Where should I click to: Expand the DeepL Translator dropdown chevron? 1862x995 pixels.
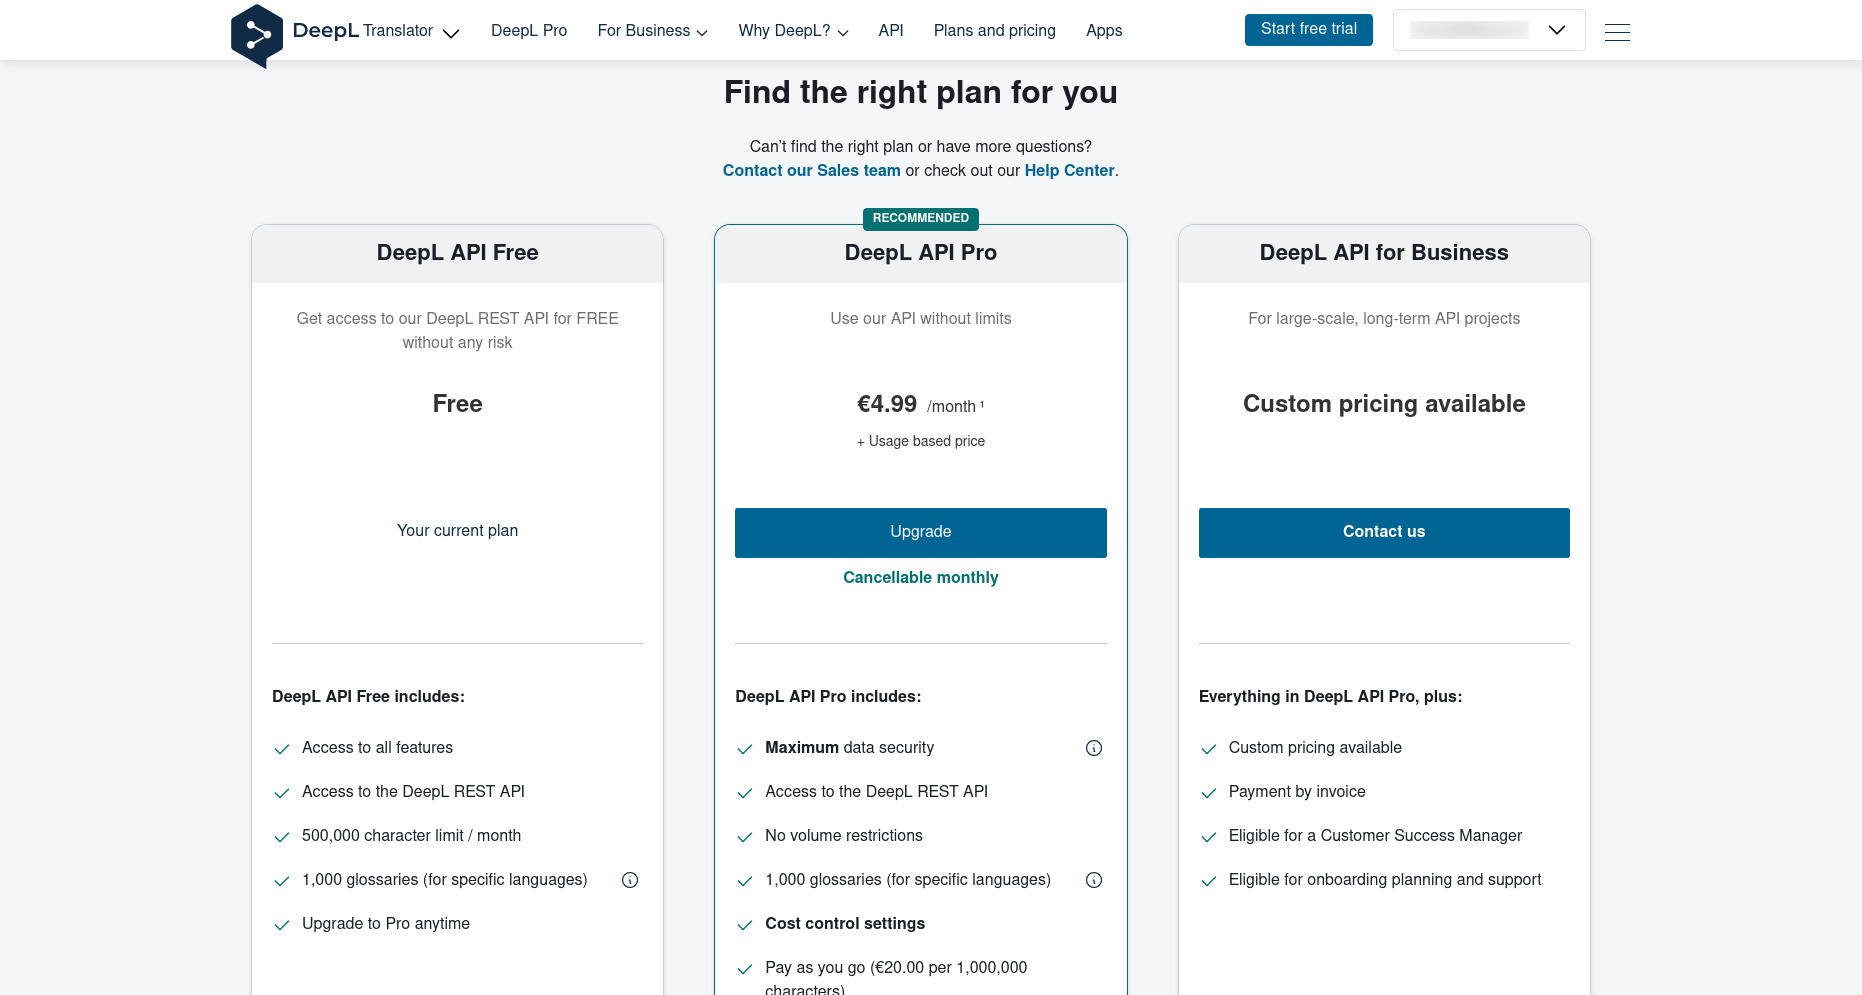[451, 33]
